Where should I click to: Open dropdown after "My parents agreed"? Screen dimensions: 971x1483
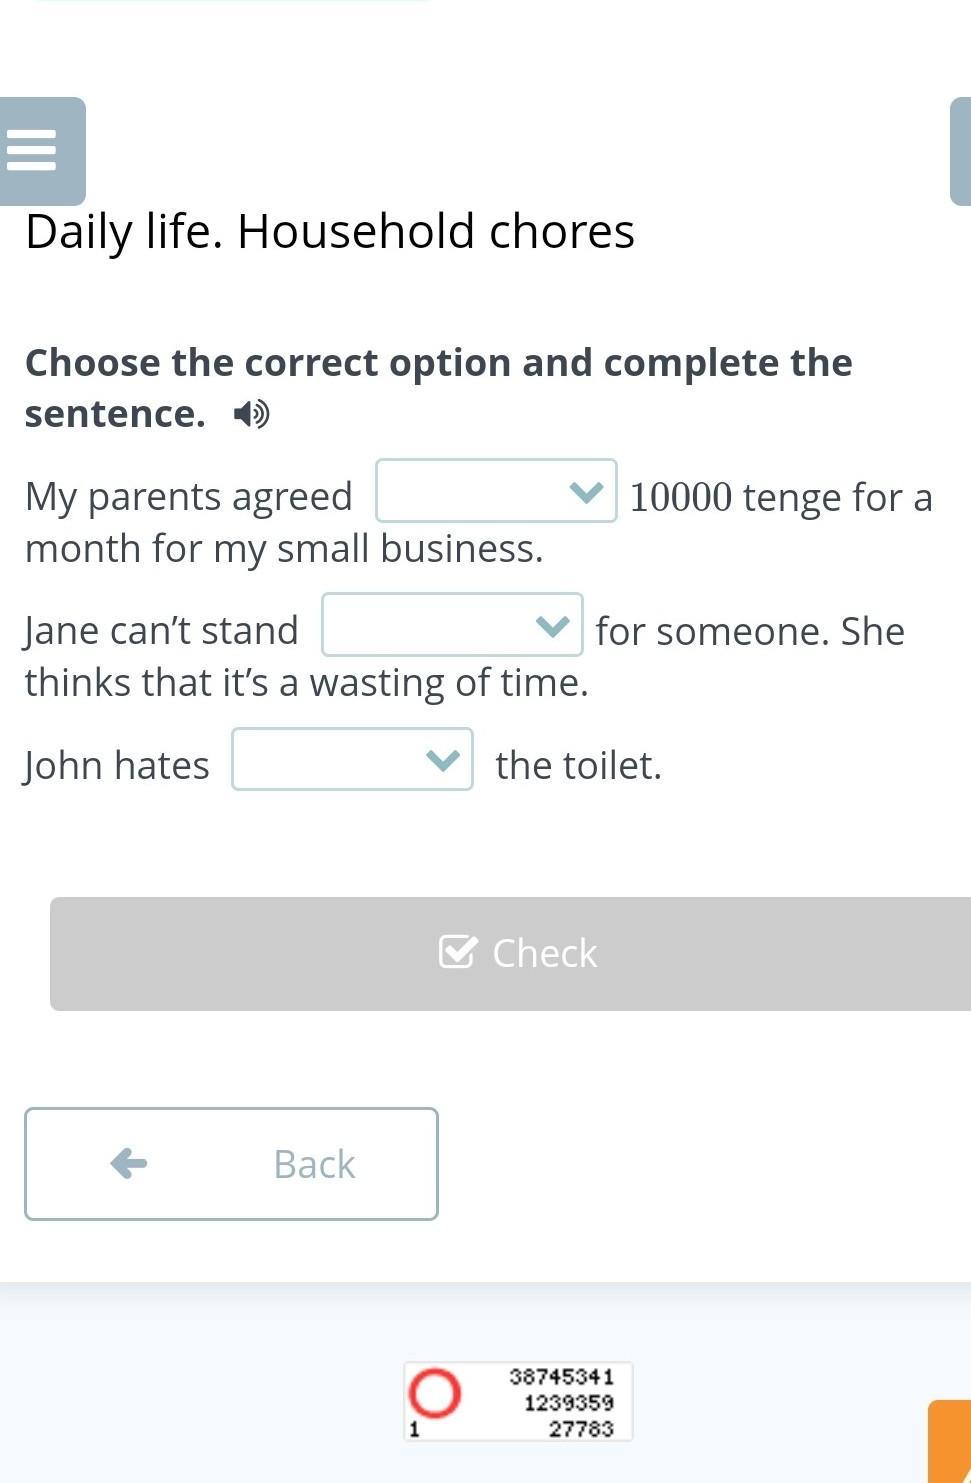tap(494, 491)
